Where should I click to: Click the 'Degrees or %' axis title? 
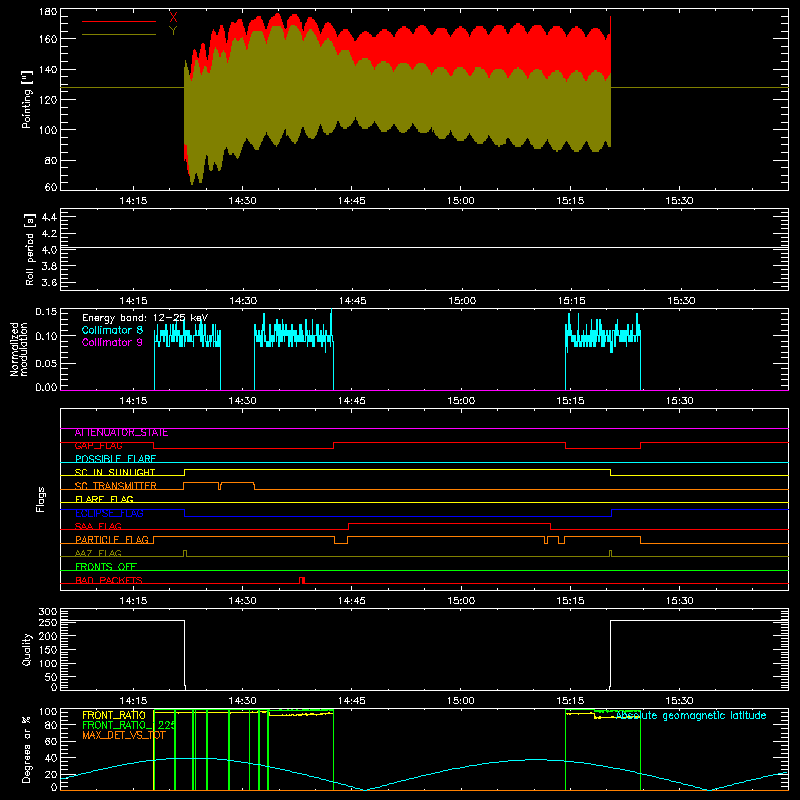27,749
